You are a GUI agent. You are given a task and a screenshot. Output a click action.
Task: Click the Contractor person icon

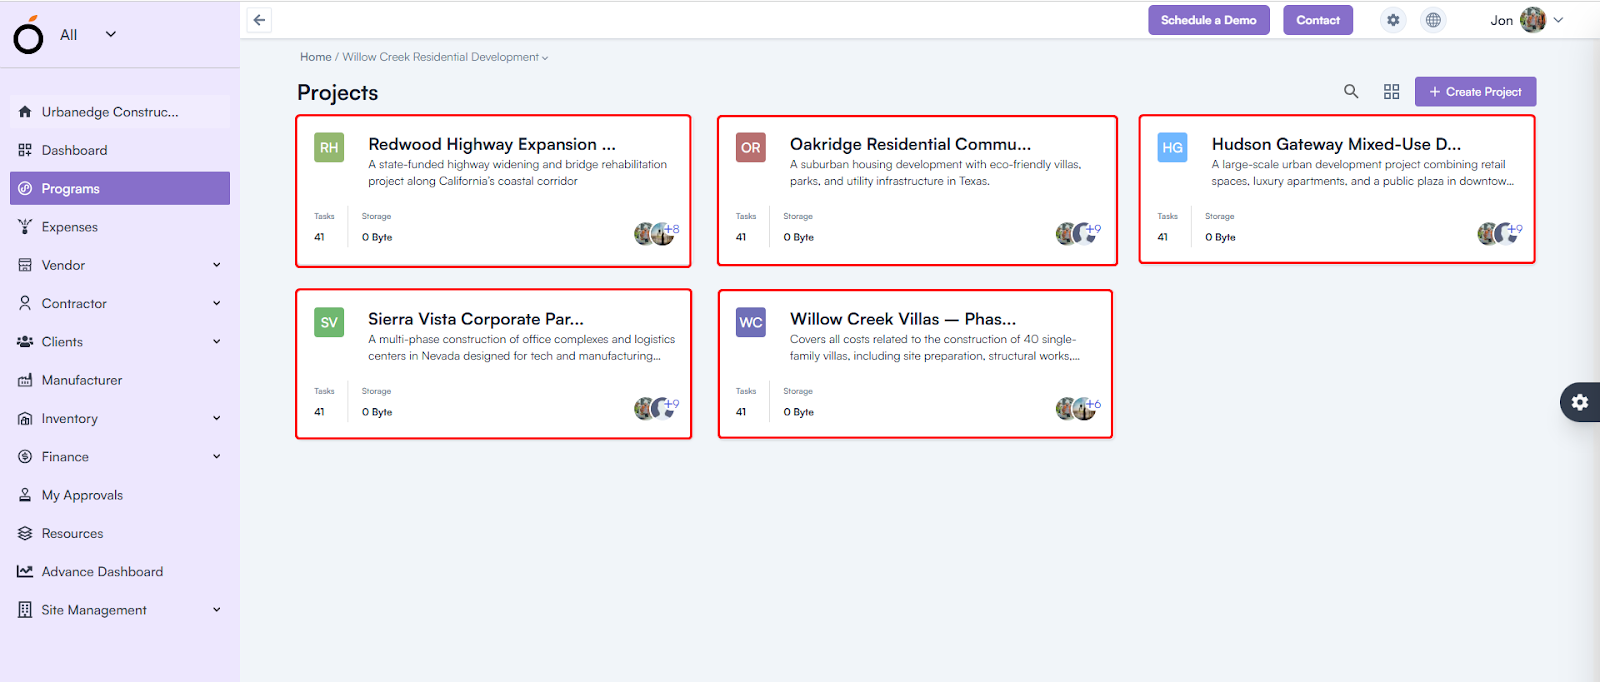[25, 303]
